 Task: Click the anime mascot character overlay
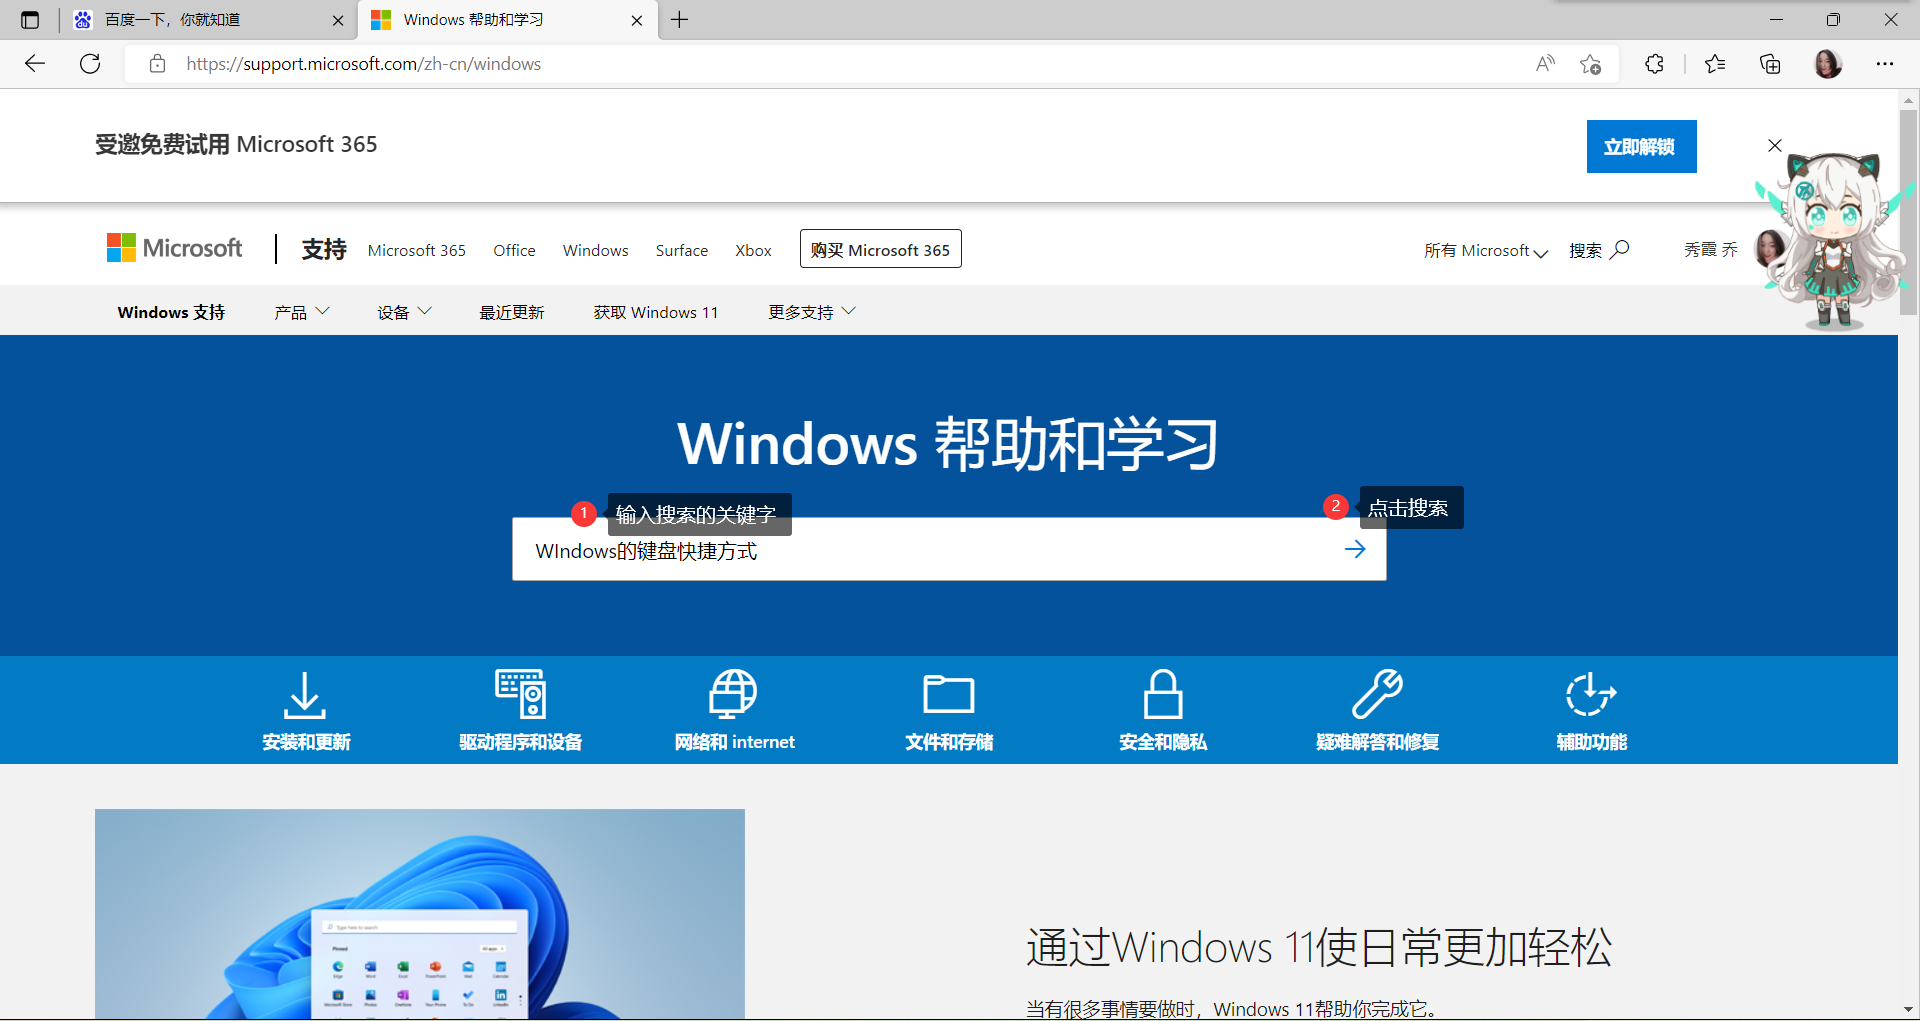tap(1835, 240)
